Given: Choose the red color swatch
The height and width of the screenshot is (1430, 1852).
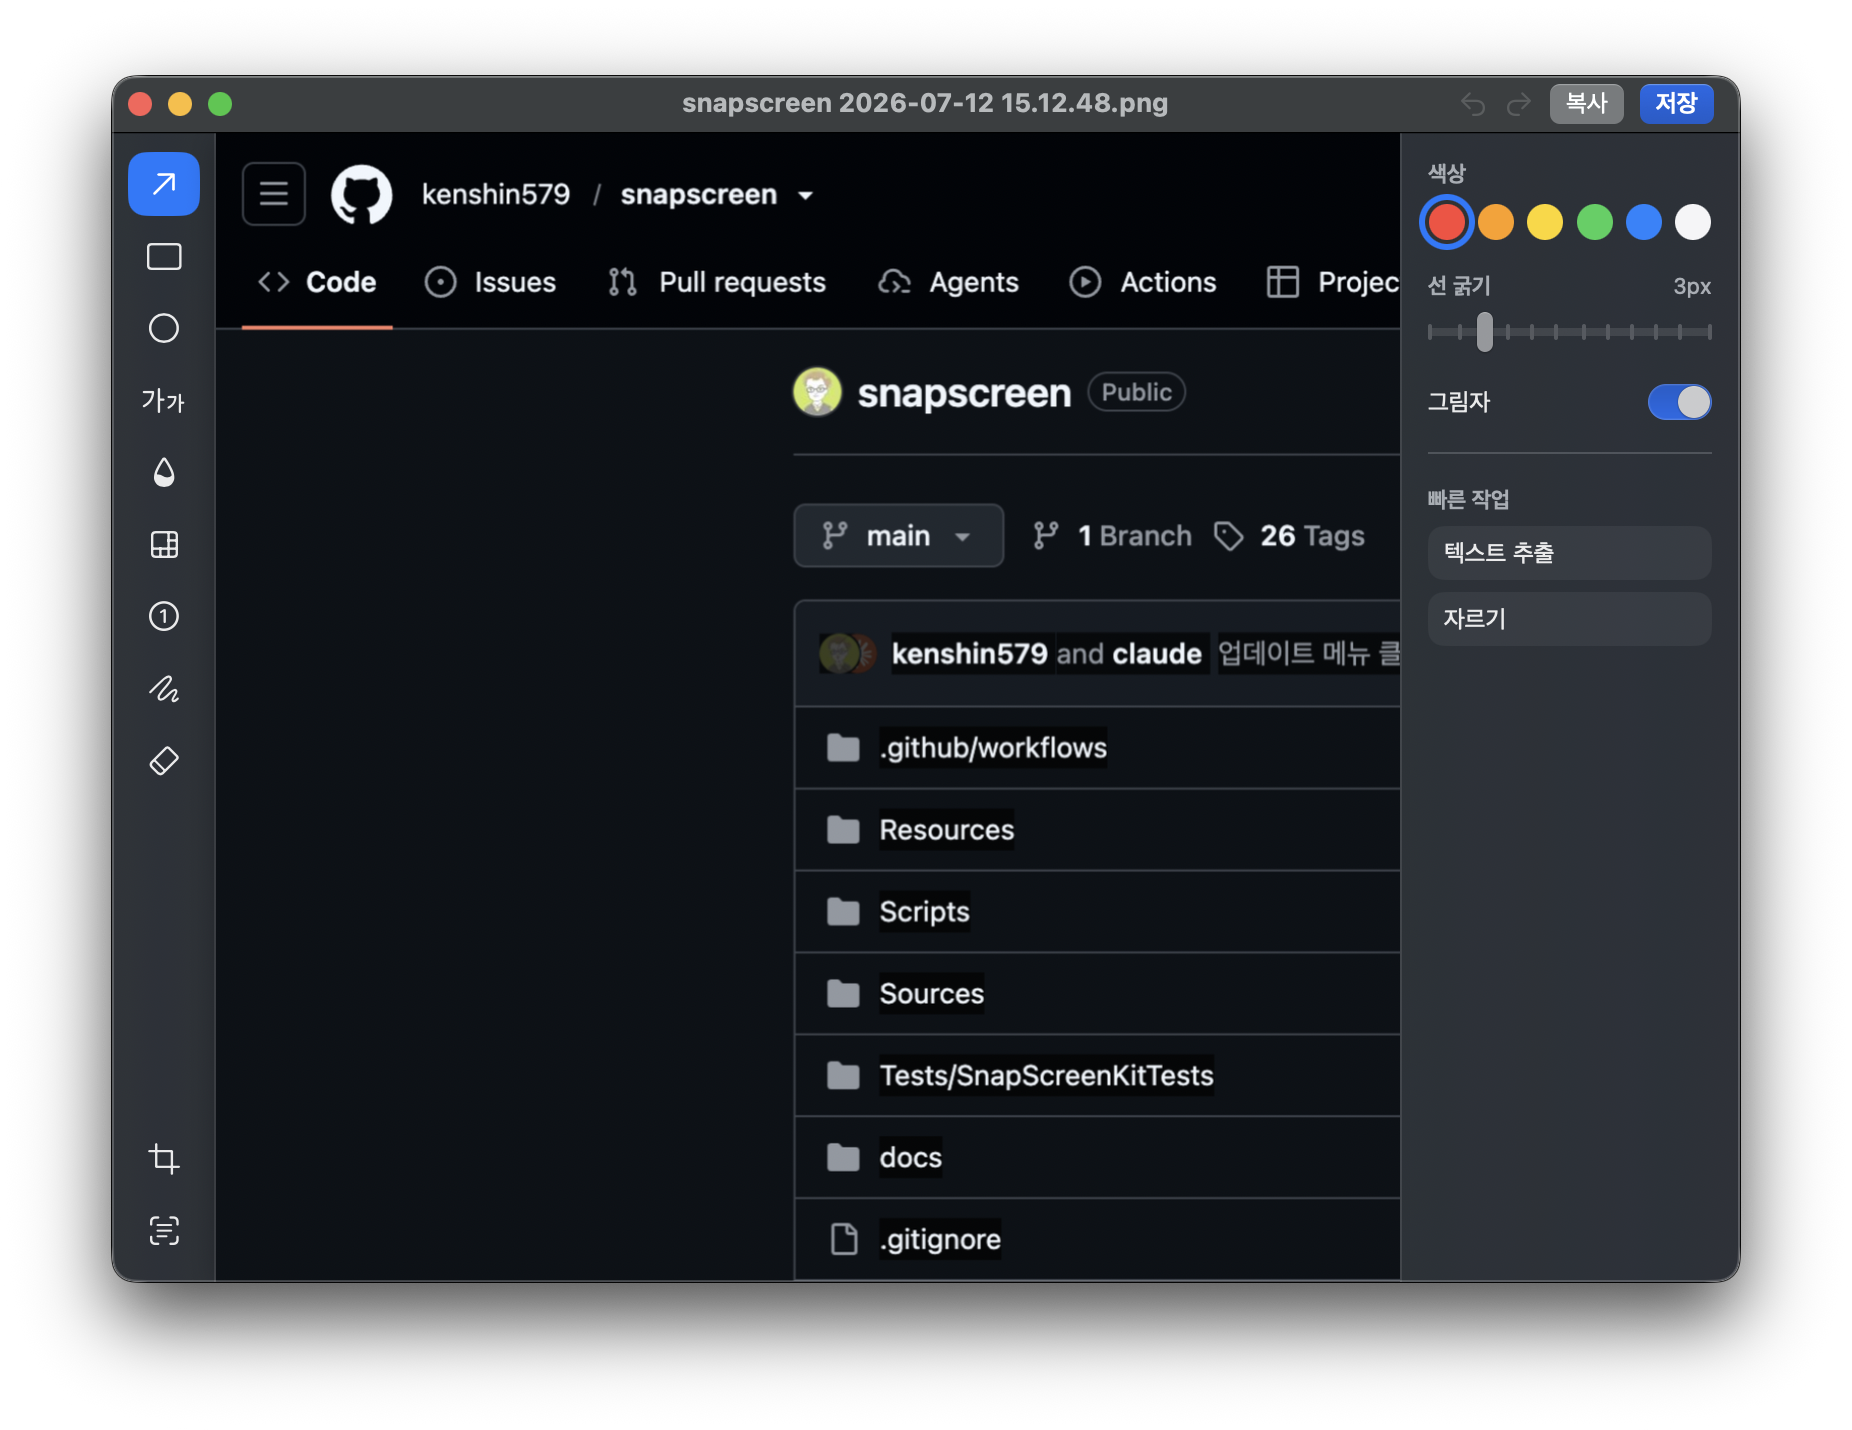Looking at the screenshot, I should pyautogui.click(x=1446, y=222).
